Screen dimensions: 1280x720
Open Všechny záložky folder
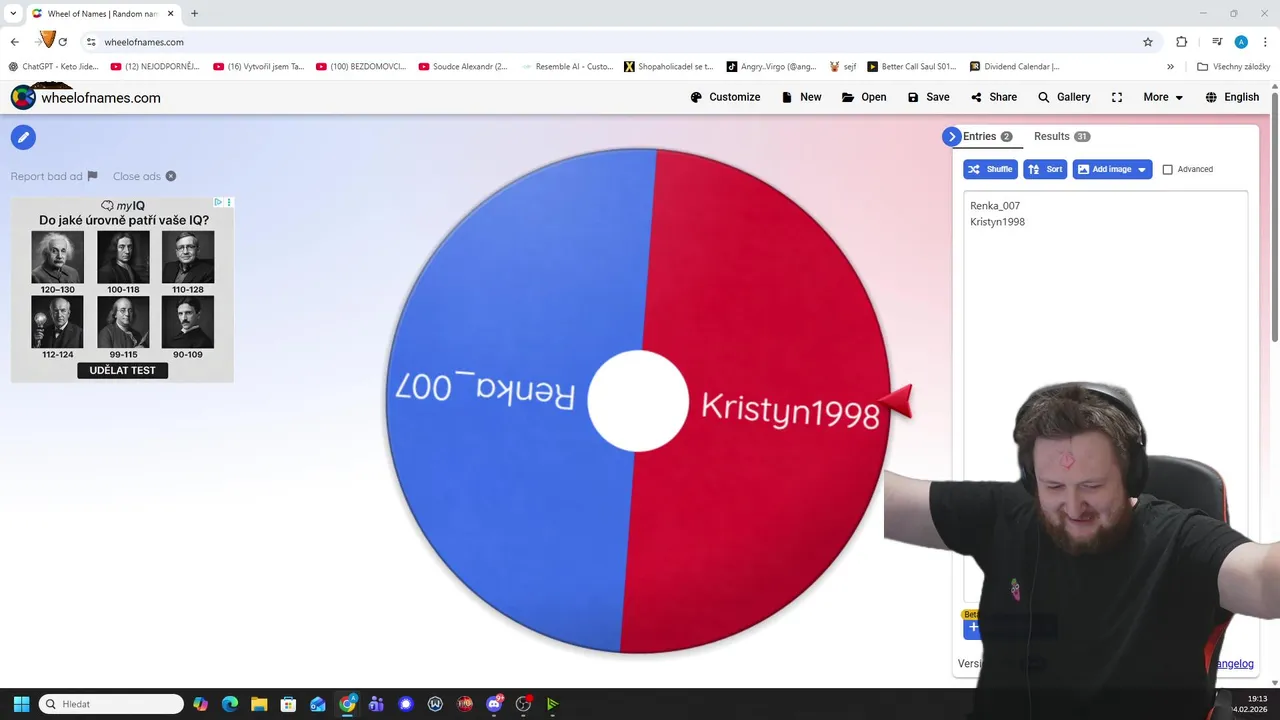pos(1233,66)
